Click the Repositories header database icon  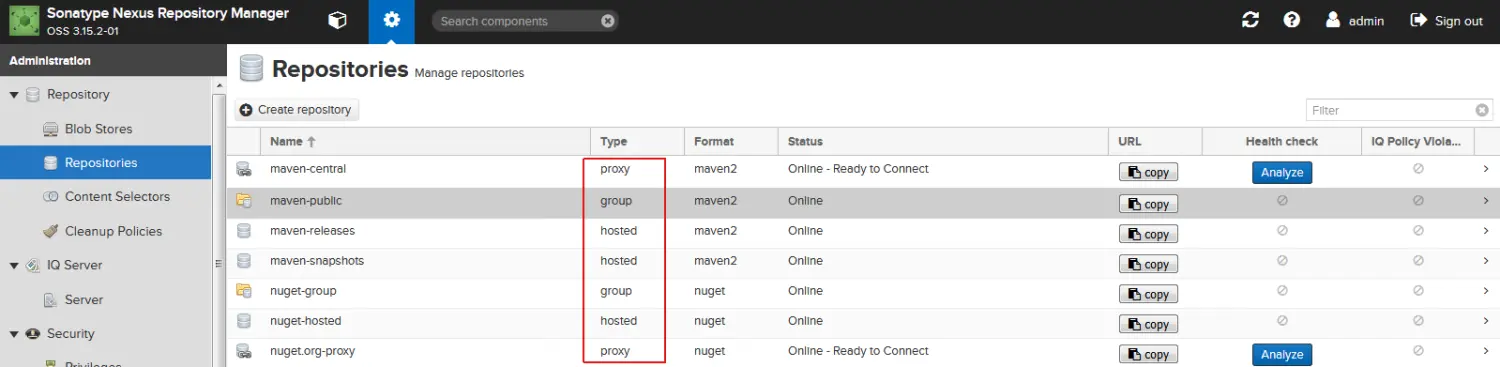251,68
